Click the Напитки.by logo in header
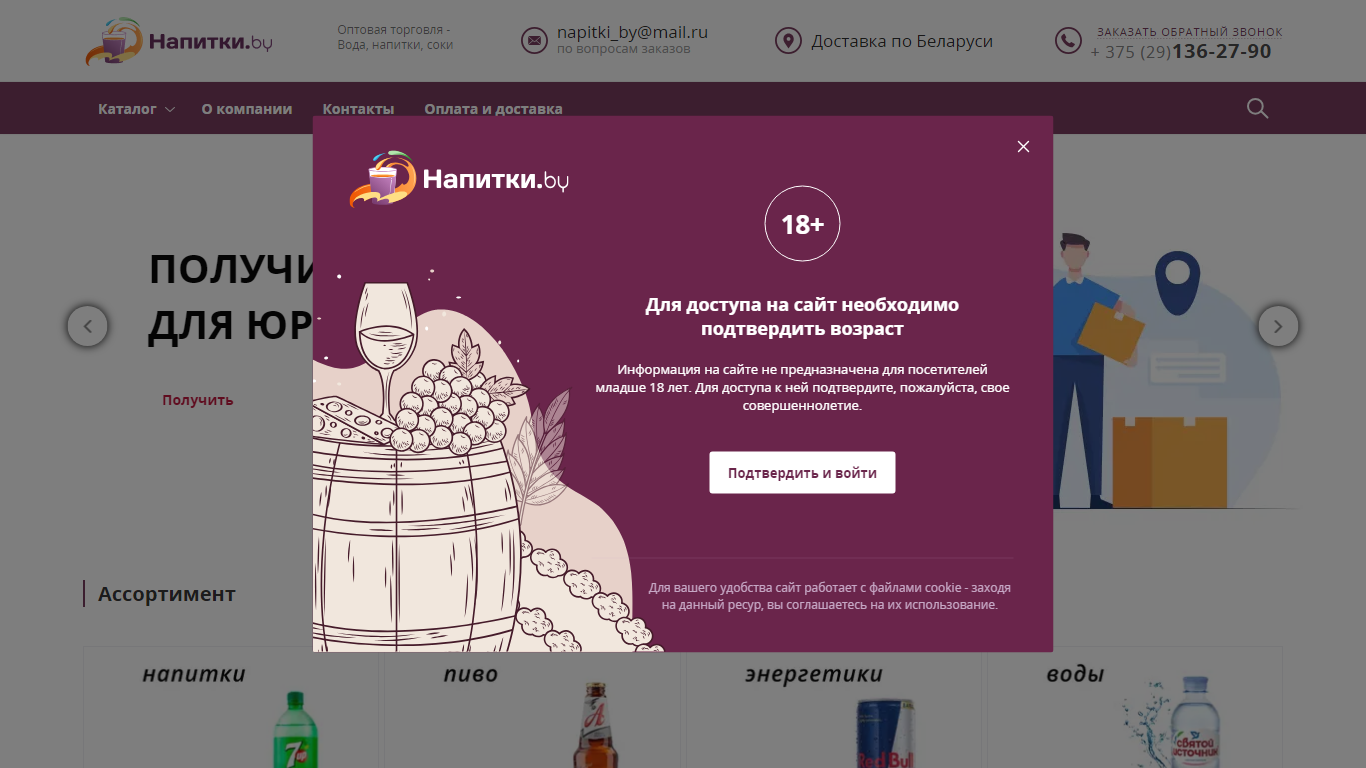 click(179, 41)
